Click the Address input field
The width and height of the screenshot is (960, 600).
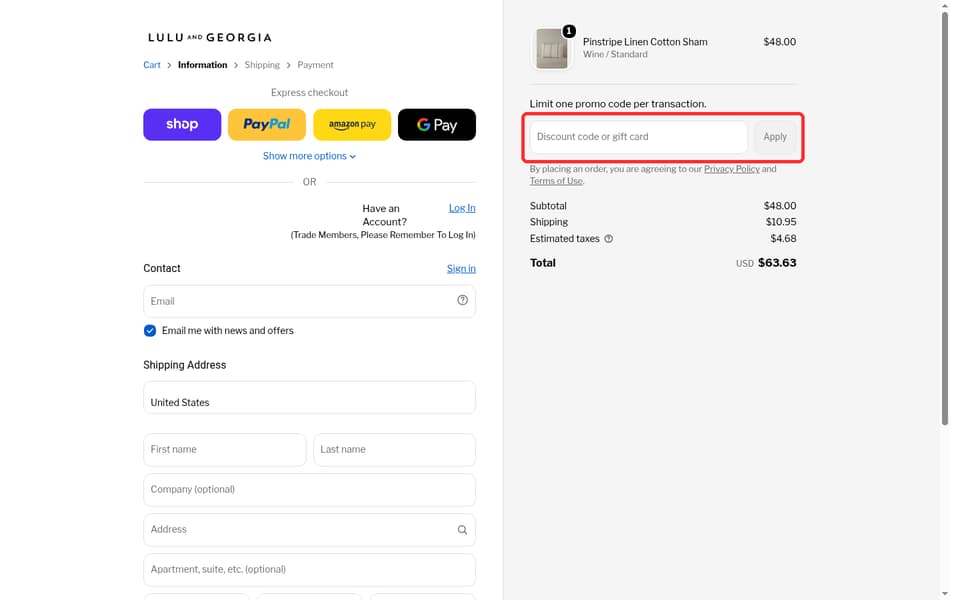pos(309,530)
